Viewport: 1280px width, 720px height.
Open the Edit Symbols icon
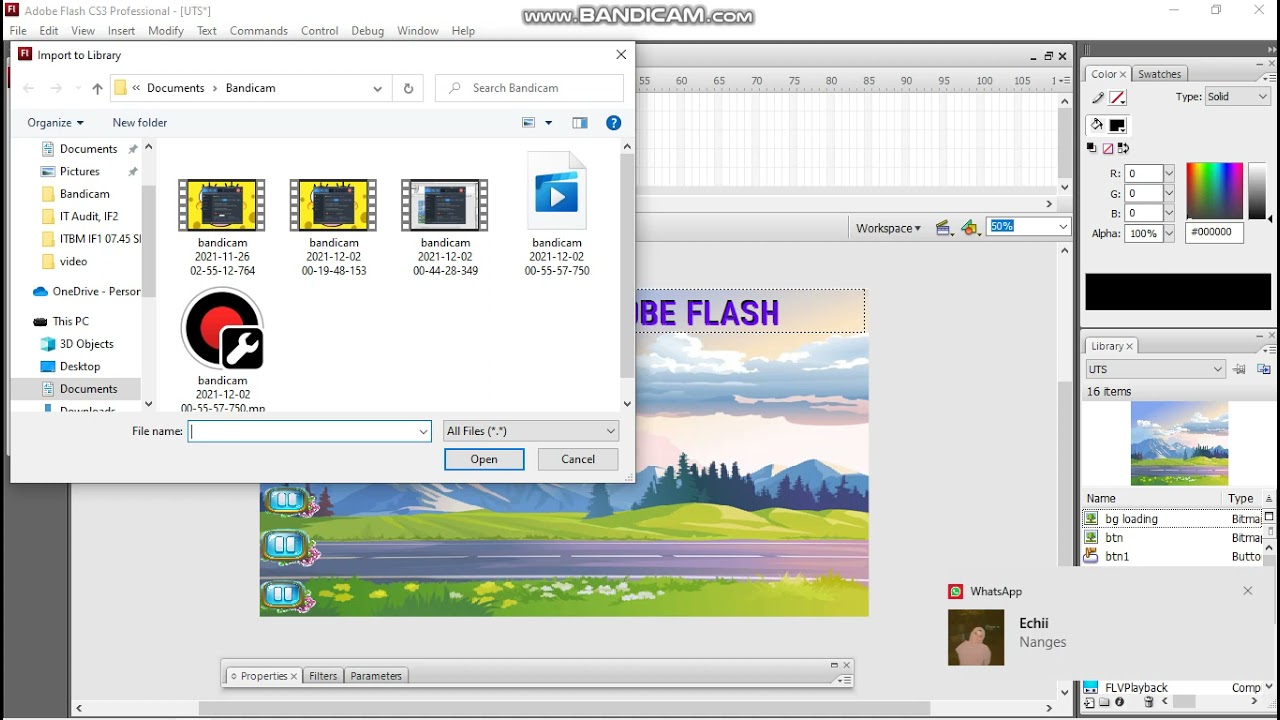pyautogui.click(x=969, y=228)
